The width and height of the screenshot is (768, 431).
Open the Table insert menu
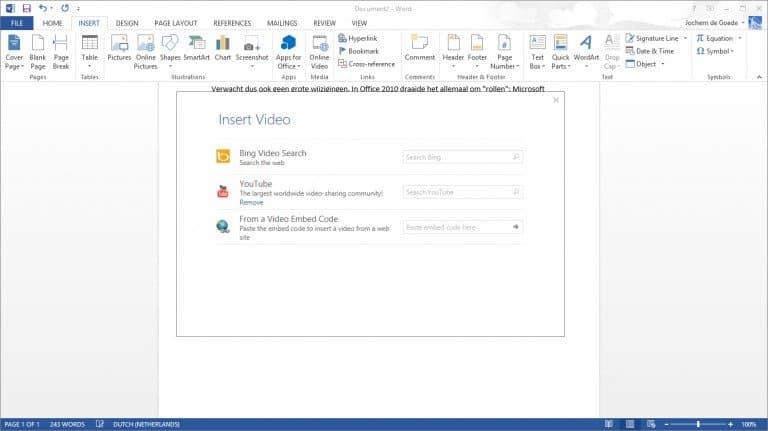90,52
